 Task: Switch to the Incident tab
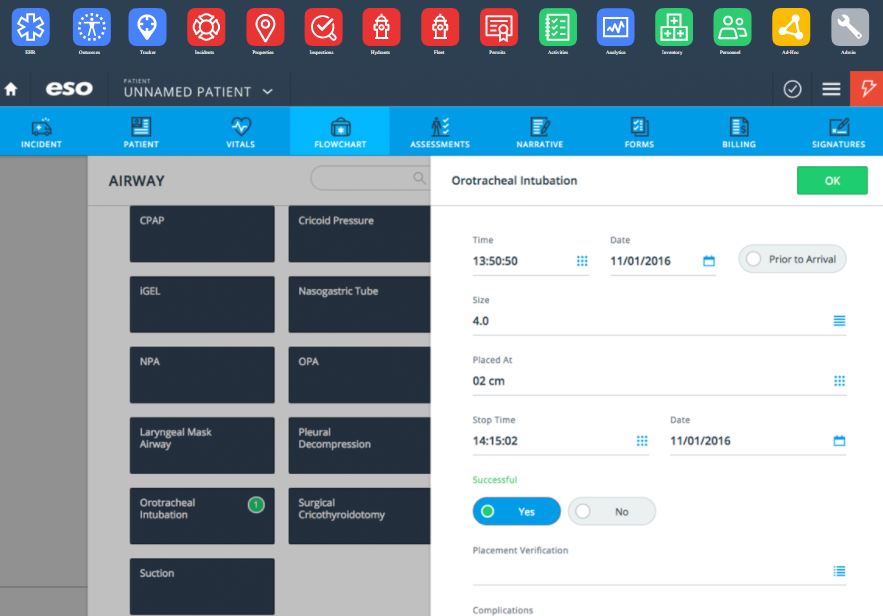coord(41,131)
